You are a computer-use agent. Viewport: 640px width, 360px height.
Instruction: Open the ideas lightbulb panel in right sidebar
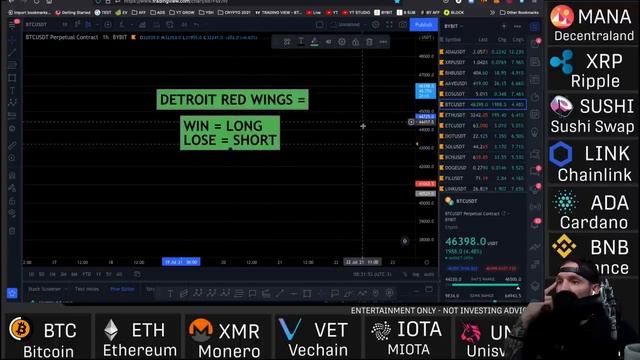[535, 132]
